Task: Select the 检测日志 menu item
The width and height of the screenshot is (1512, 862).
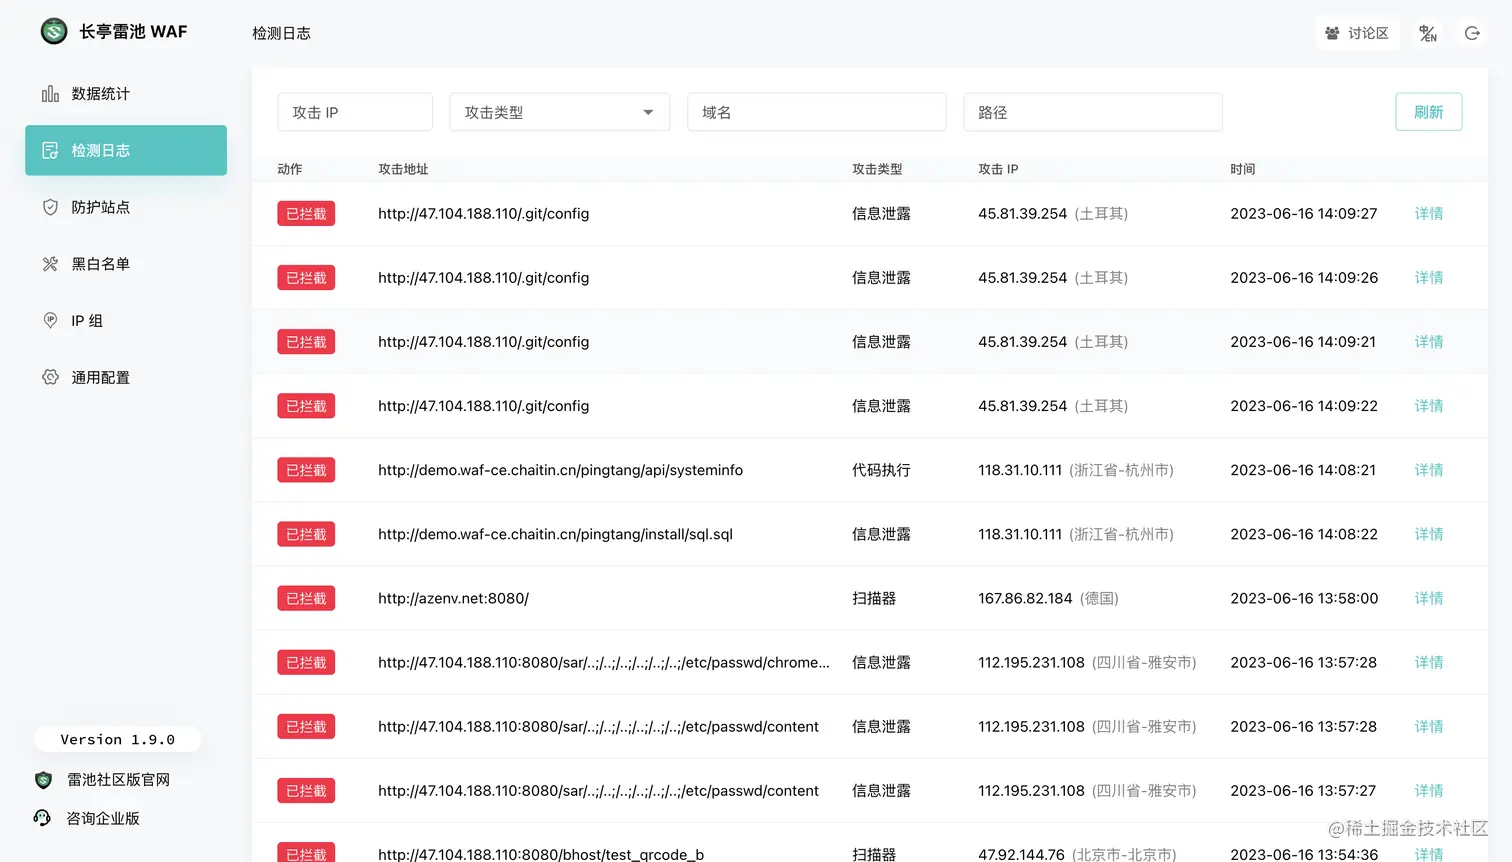Action: 126,150
